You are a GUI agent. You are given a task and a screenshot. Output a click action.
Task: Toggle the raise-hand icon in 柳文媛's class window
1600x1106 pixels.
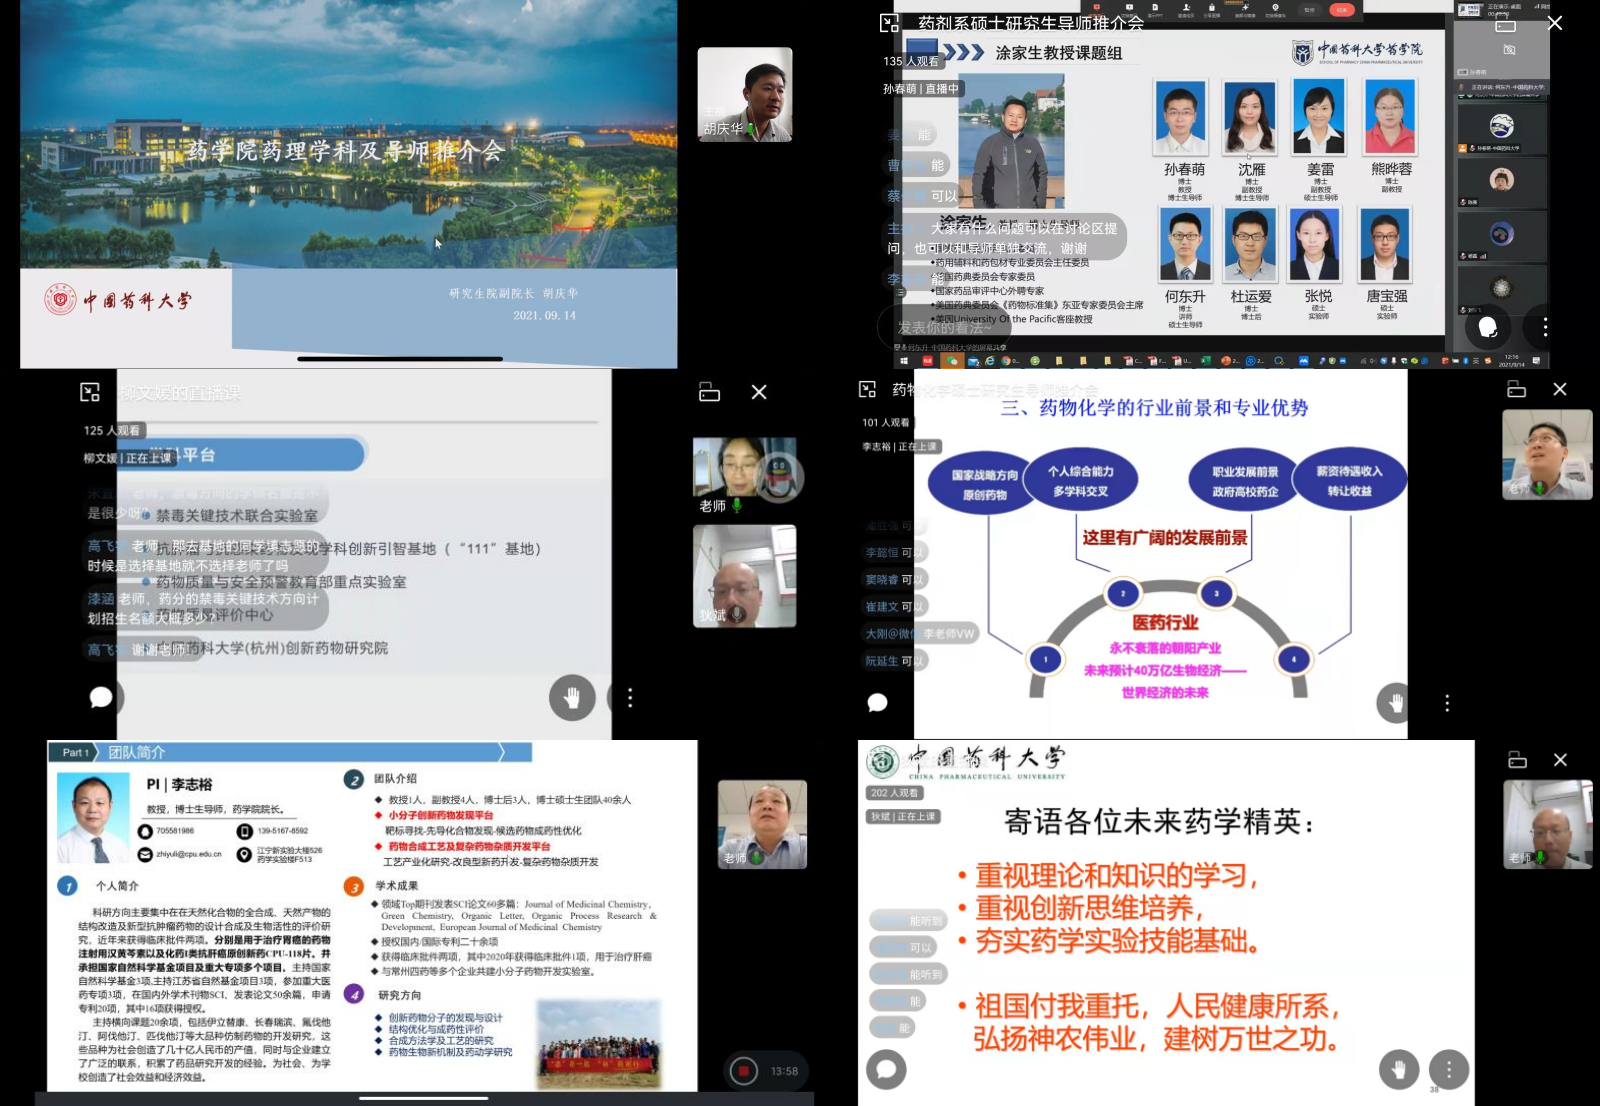(571, 698)
